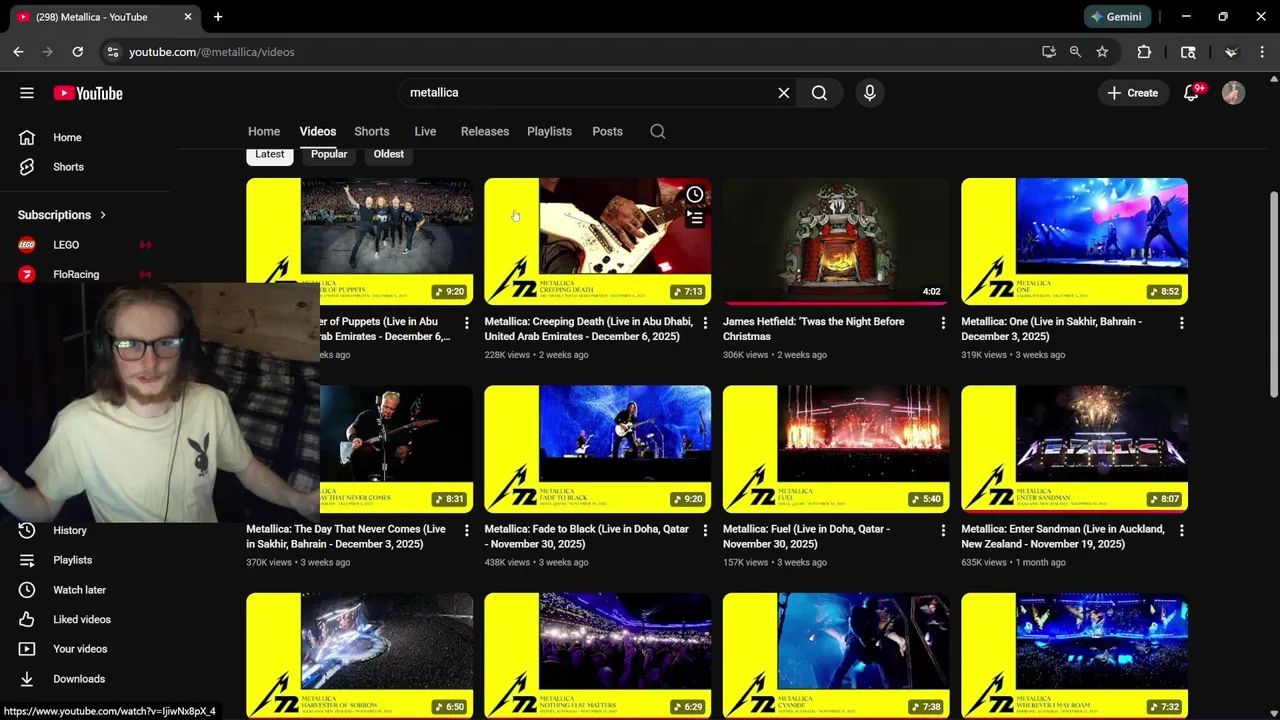Open Playlists in the sidebar
This screenshot has height=720, width=1280.
coord(72,560)
